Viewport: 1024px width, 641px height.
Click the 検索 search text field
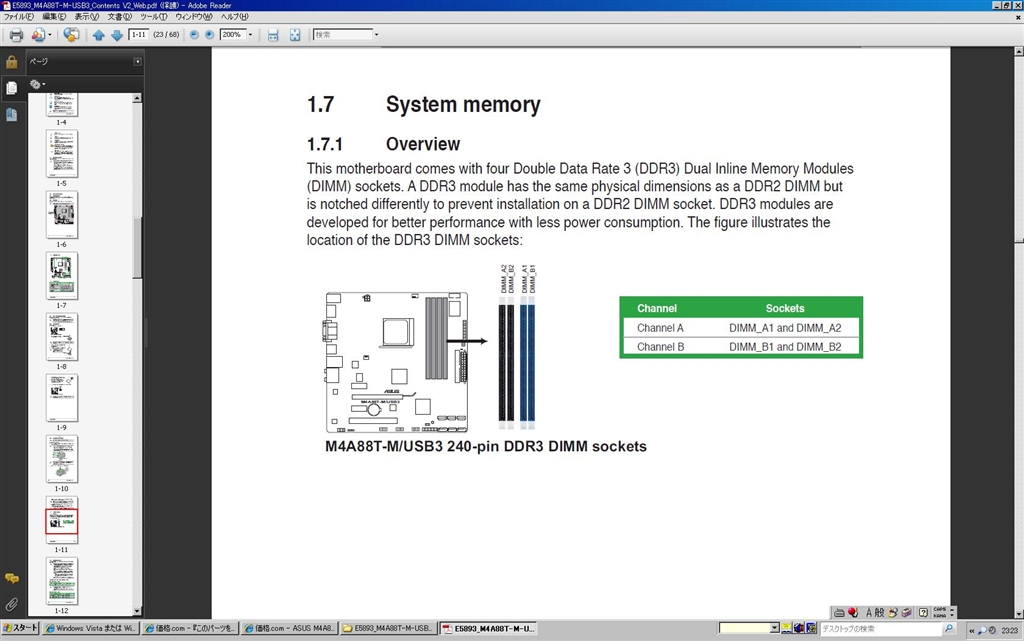tap(343, 35)
